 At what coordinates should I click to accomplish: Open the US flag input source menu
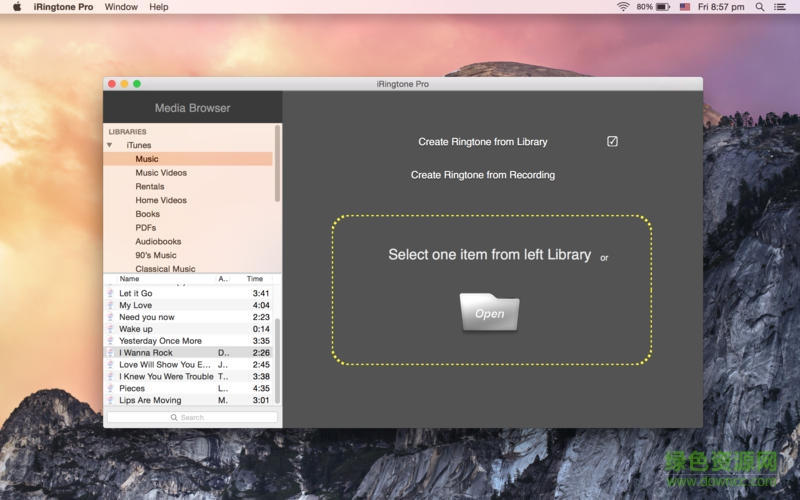pyautogui.click(x=685, y=7)
